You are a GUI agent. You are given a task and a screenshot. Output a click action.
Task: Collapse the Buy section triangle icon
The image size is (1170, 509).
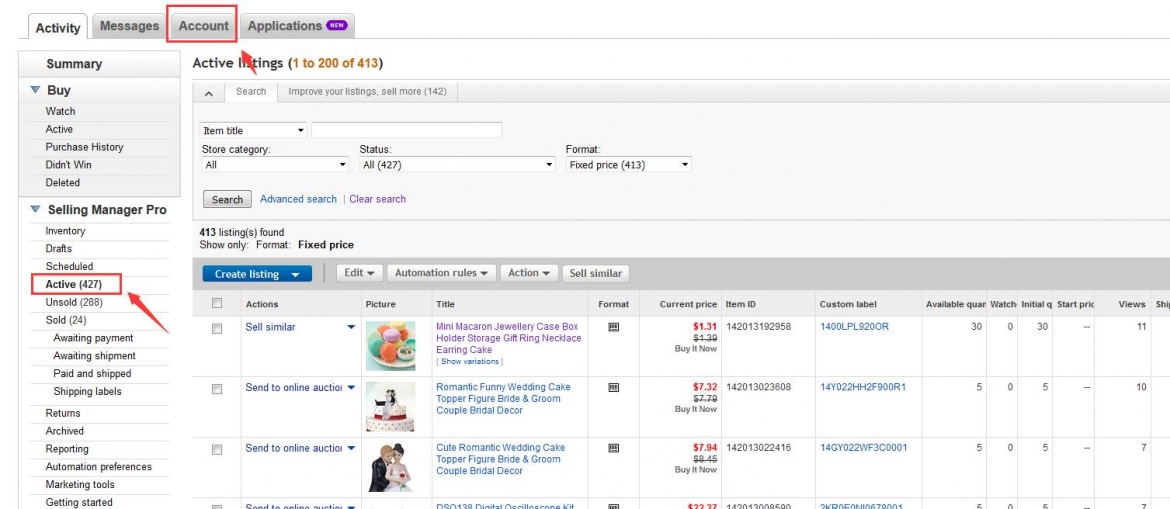pos(35,90)
